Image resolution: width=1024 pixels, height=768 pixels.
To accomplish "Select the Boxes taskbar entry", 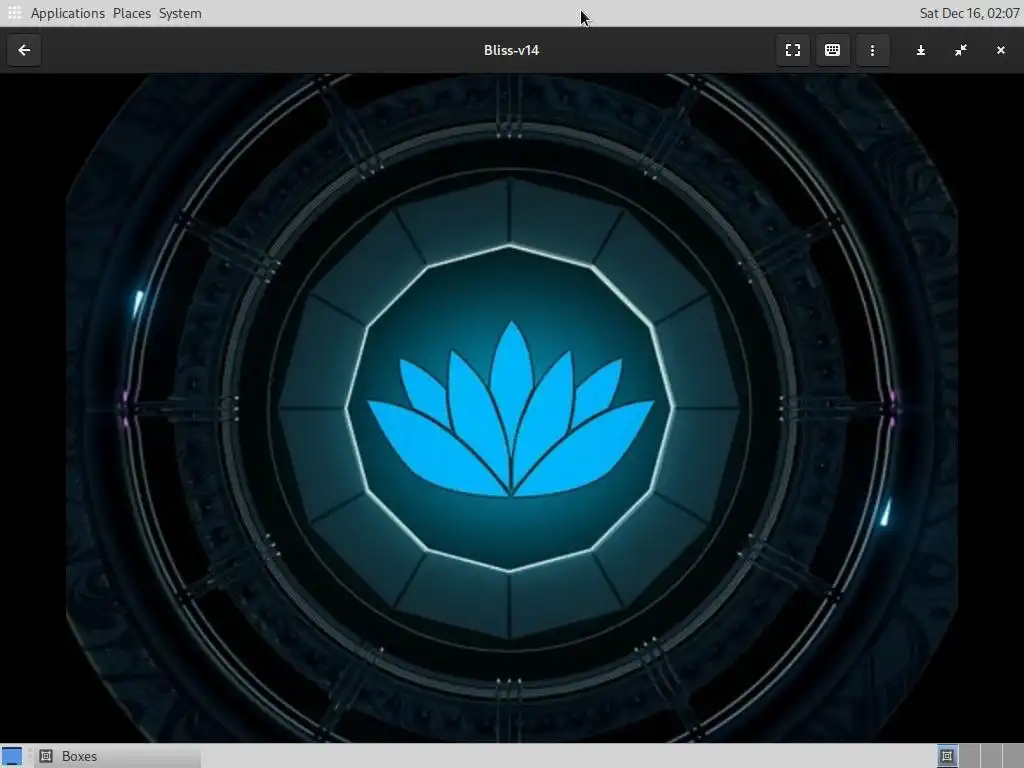I will pos(118,756).
